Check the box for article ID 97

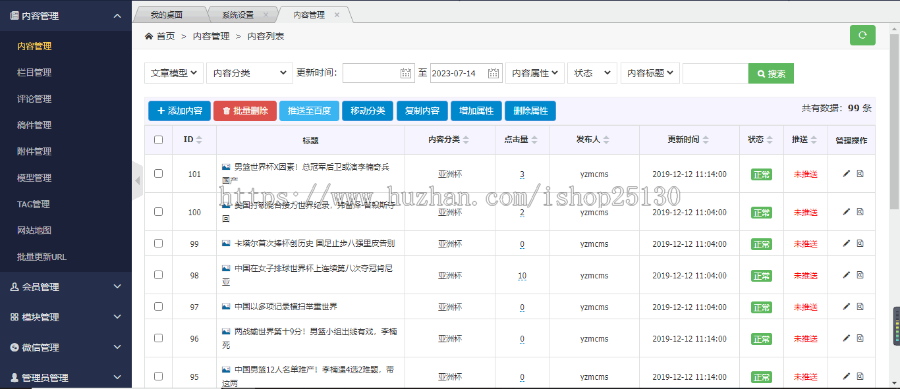click(x=158, y=307)
